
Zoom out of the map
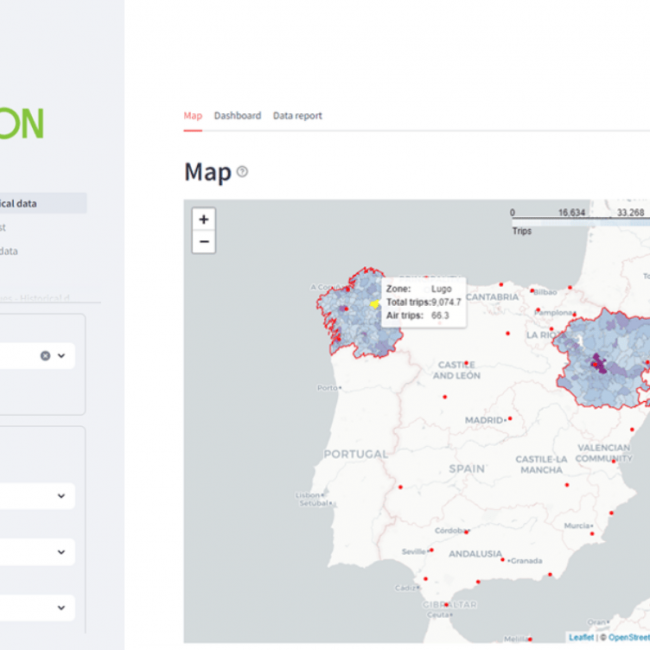coord(204,242)
